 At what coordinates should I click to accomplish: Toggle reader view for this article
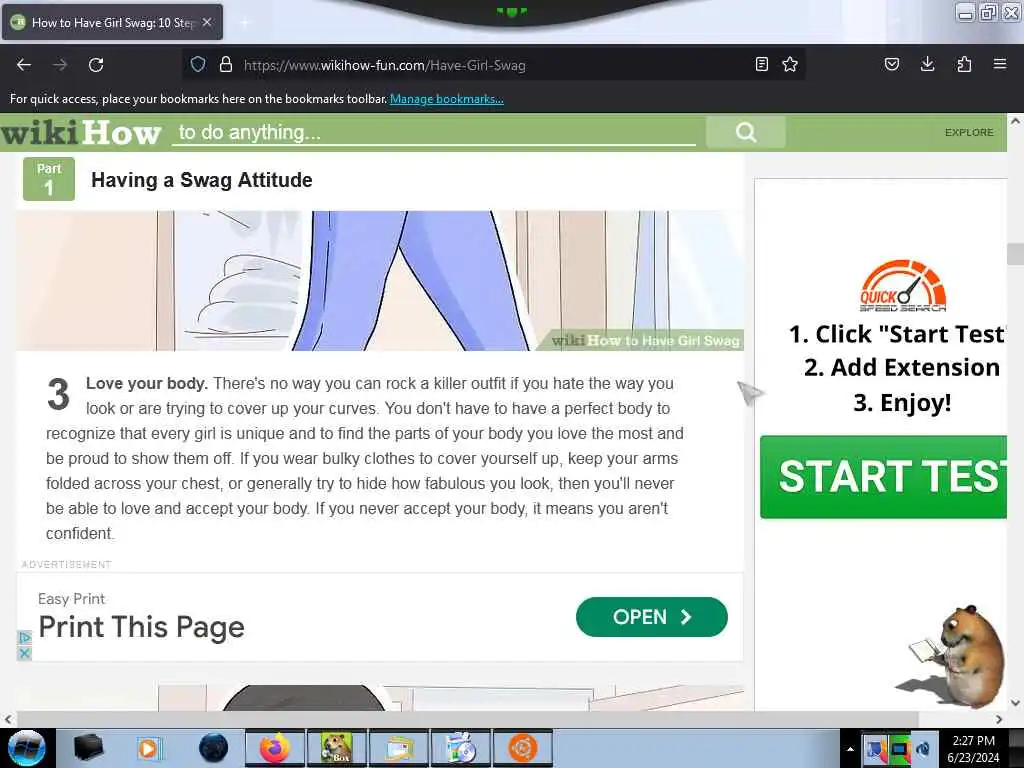coord(761,64)
